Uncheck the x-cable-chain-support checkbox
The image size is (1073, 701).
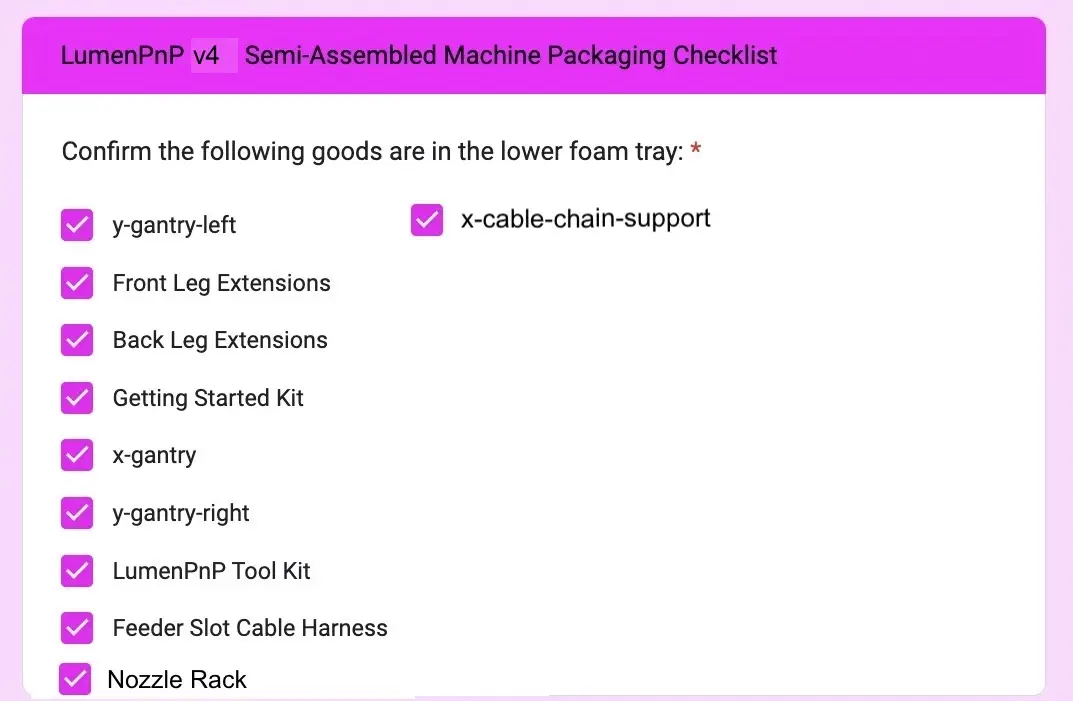[427, 220]
